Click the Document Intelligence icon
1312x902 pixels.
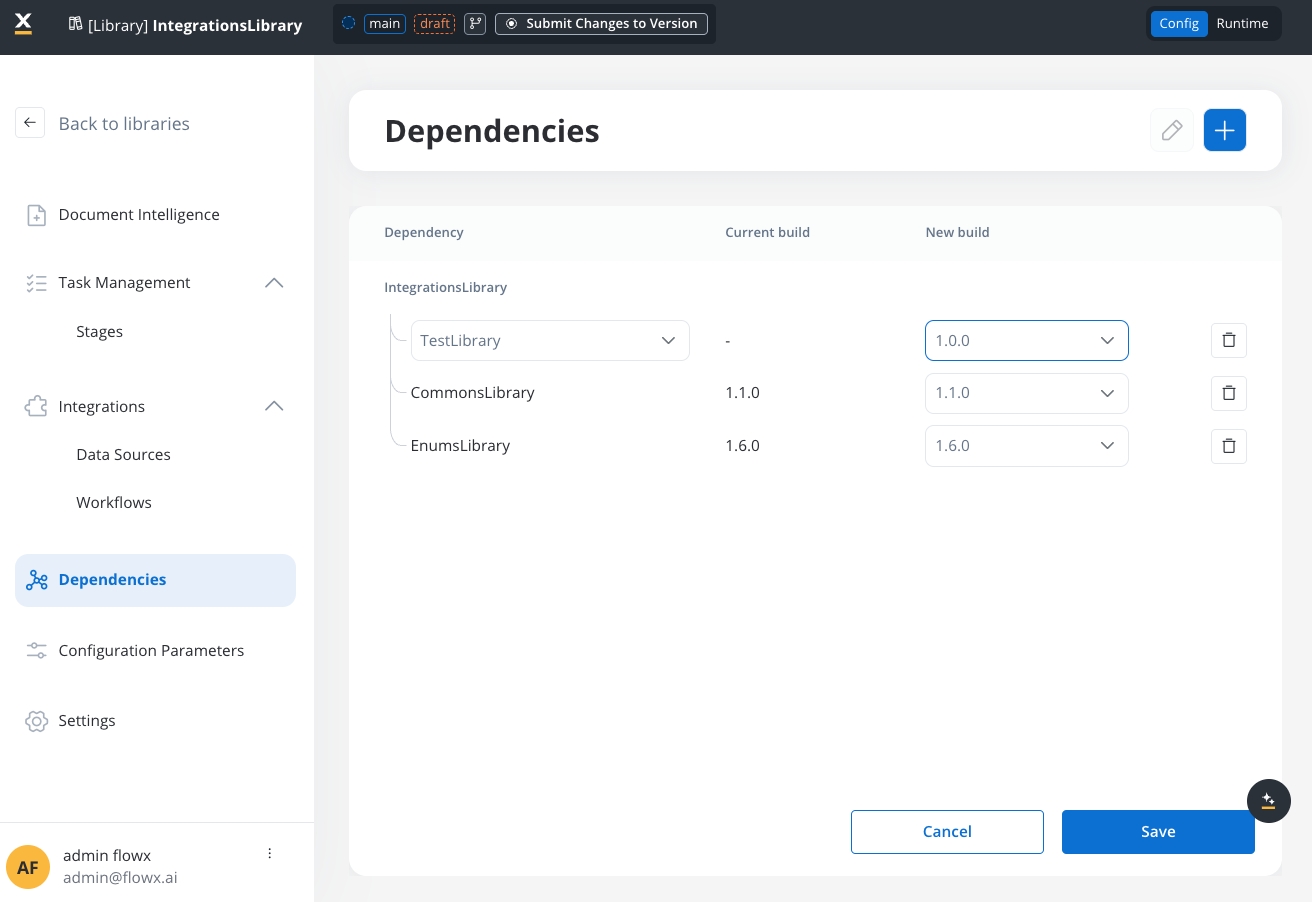pos(37,215)
